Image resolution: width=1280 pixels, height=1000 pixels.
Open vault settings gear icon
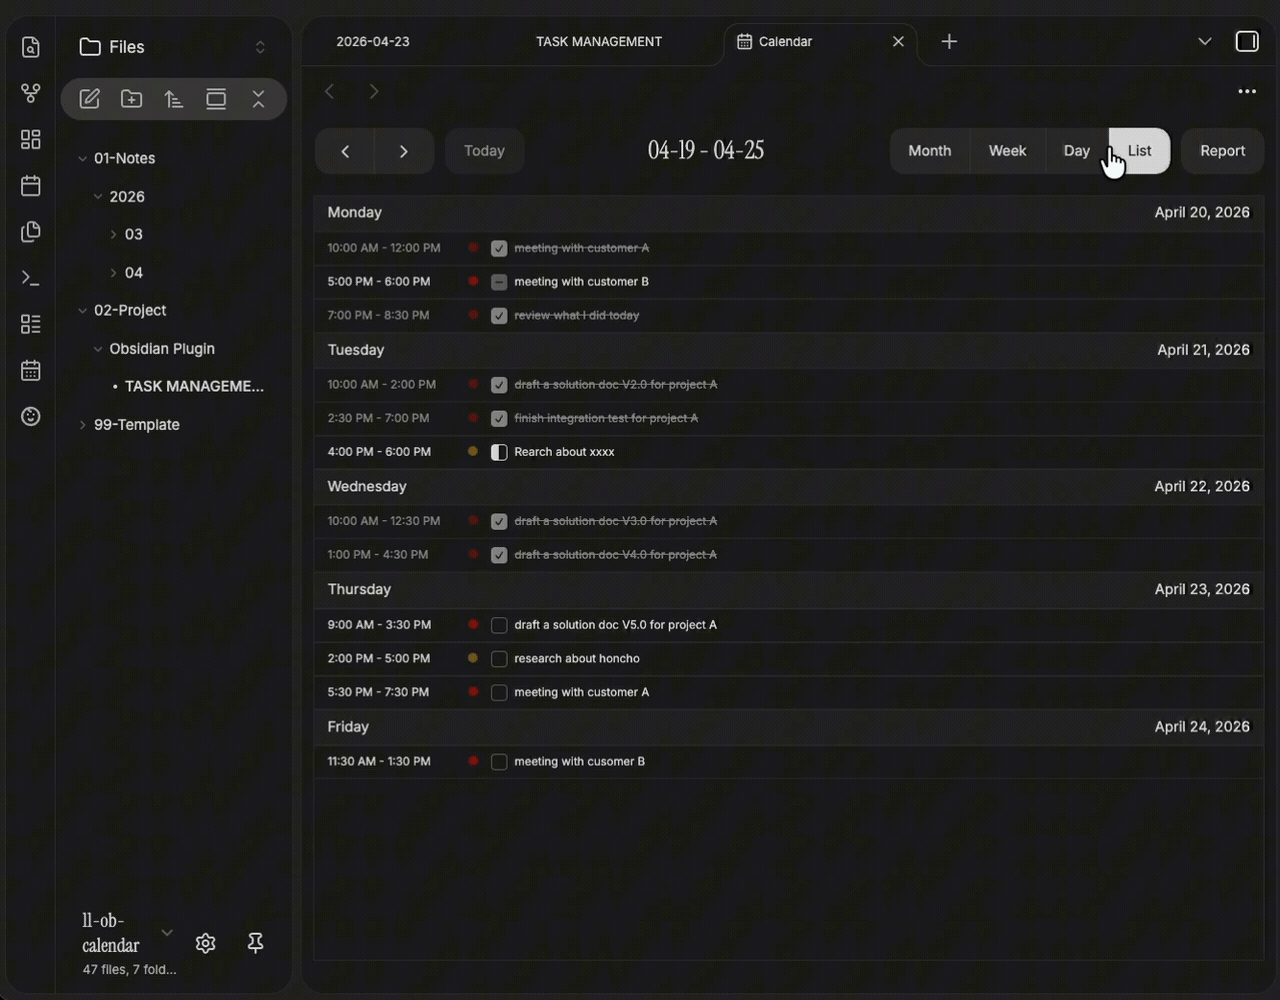click(x=206, y=943)
